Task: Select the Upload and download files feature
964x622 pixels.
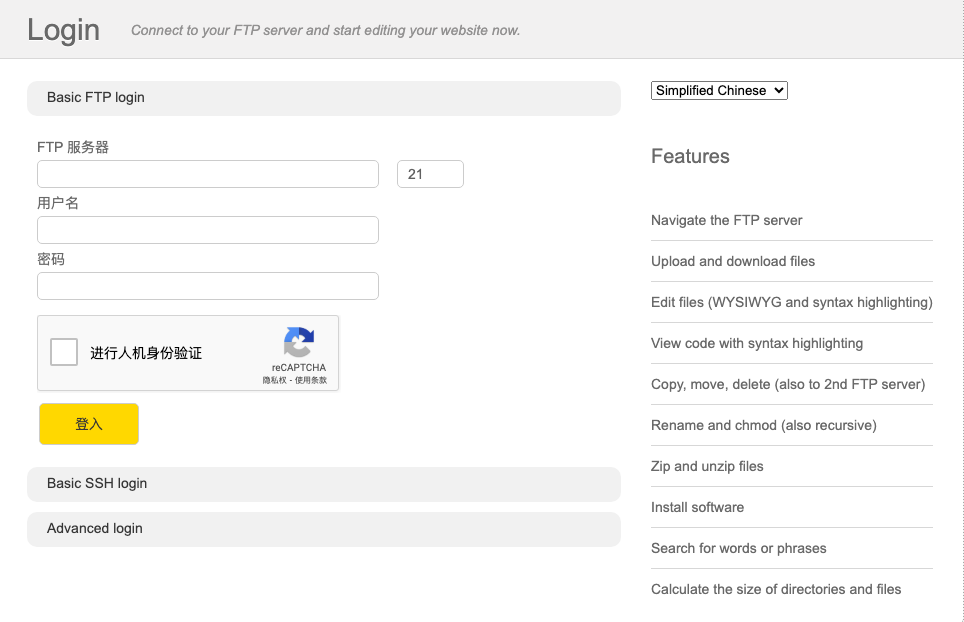Action: (733, 261)
